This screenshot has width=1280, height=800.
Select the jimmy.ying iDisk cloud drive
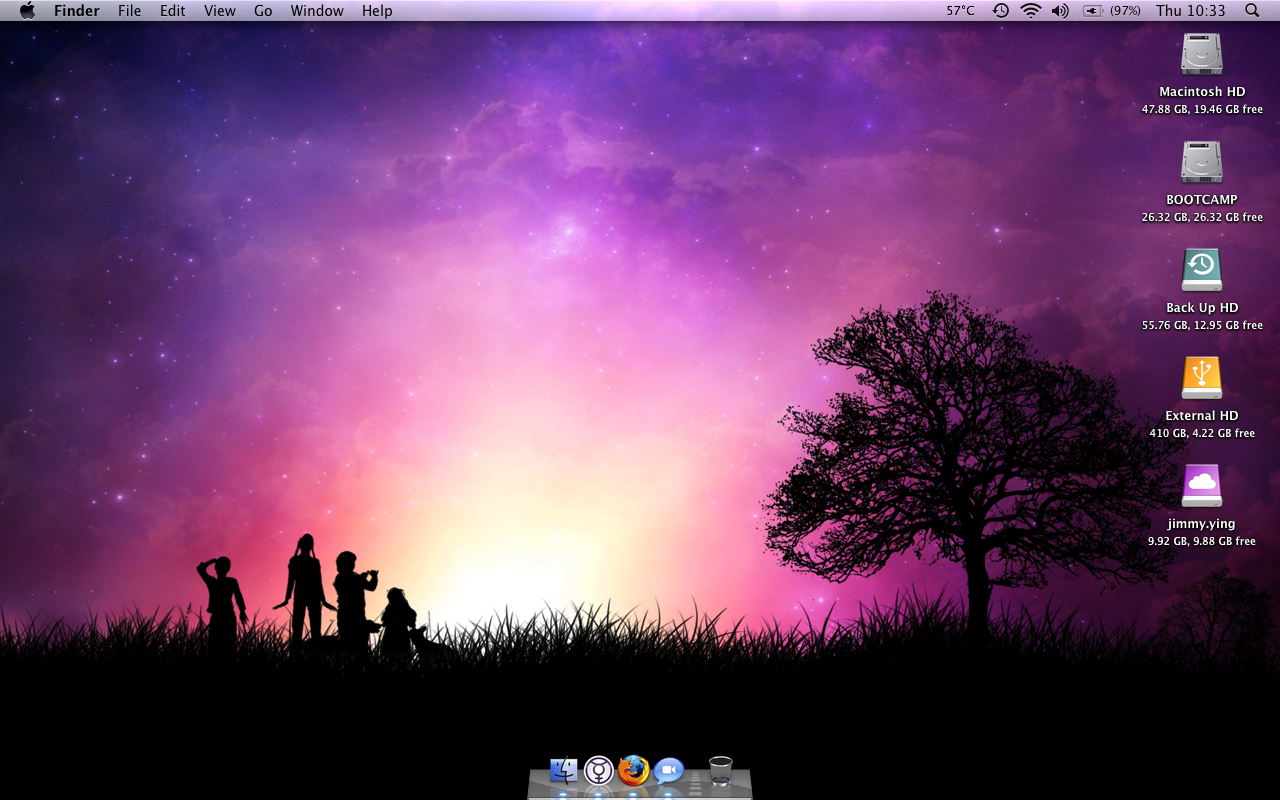click(1202, 486)
